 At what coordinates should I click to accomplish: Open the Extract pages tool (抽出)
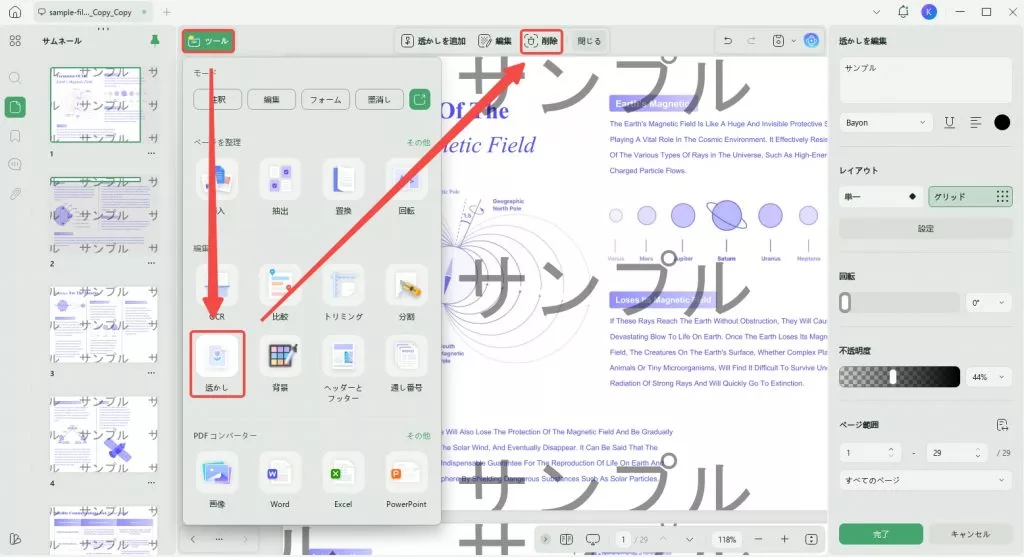coord(280,187)
